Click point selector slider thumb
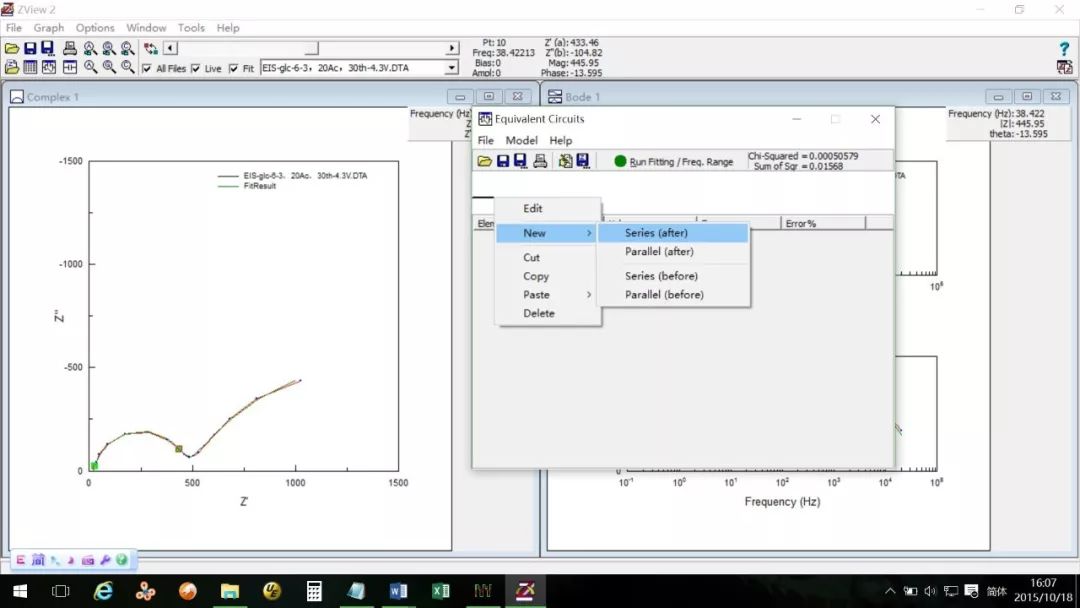This screenshot has width=1080, height=608. (x=311, y=48)
